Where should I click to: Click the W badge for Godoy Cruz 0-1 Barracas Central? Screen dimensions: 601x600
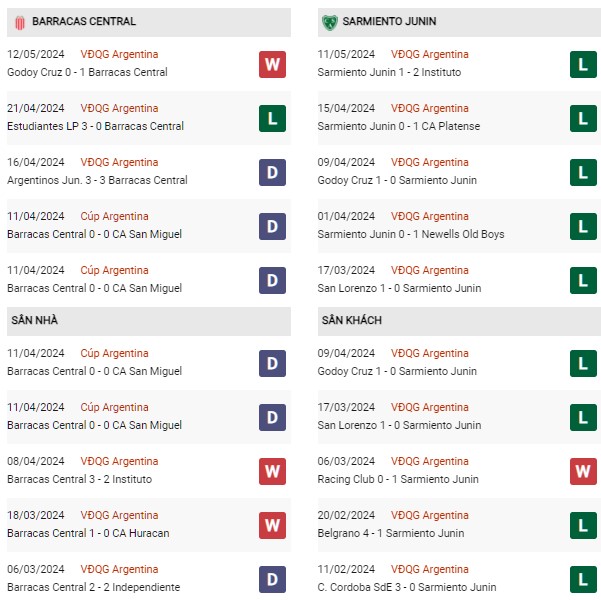[272, 64]
